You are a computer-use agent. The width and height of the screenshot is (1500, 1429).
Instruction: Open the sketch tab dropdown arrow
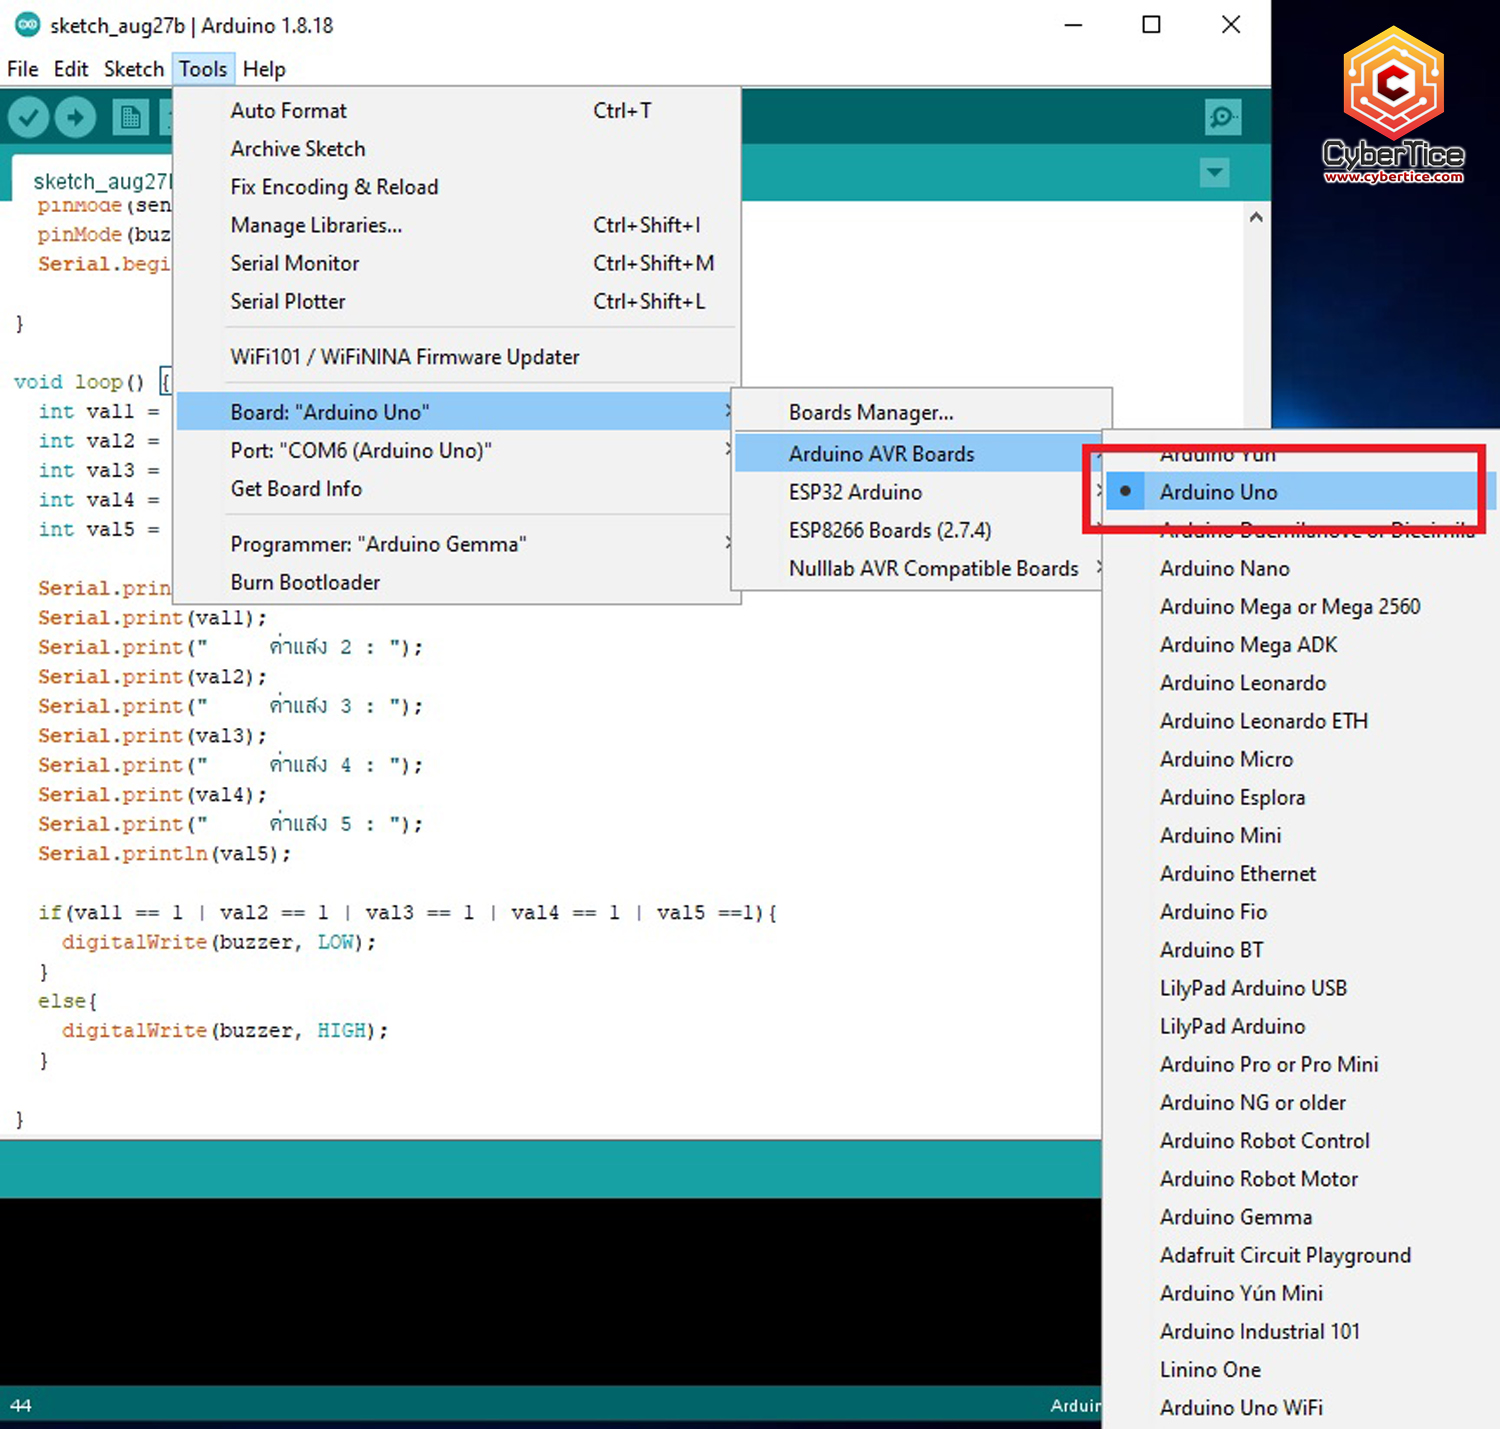(x=1214, y=172)
